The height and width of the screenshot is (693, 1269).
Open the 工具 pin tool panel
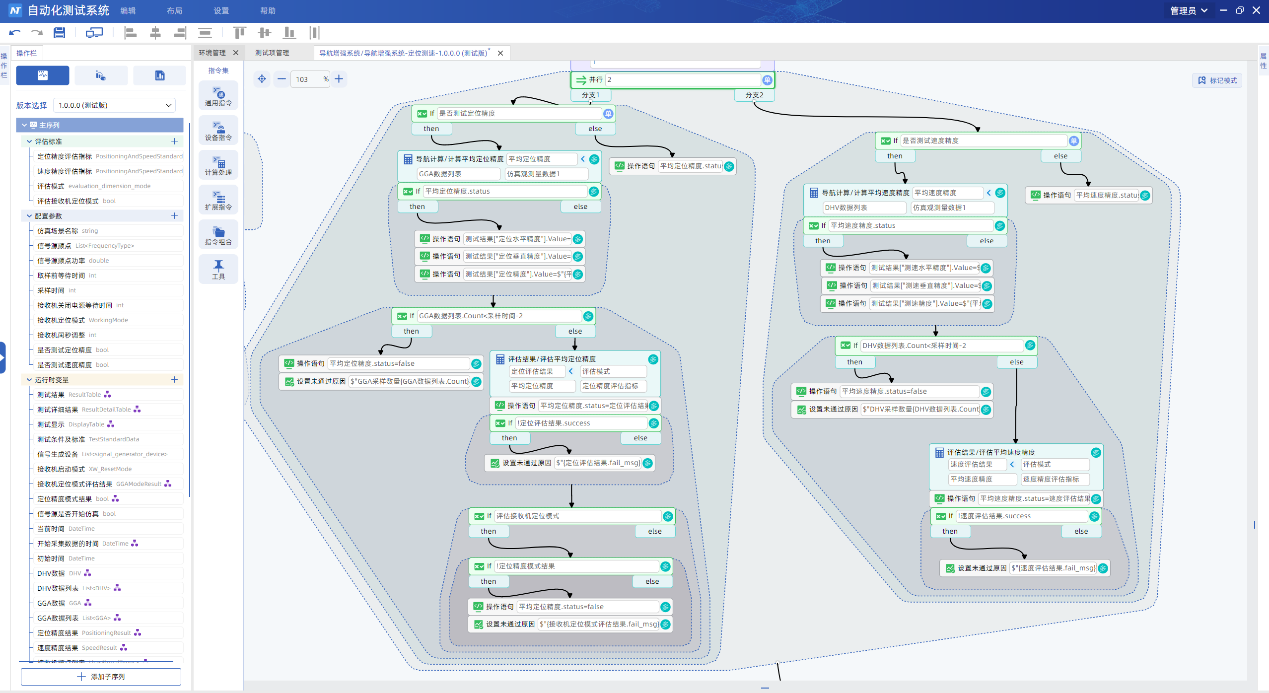pos(218,268)
